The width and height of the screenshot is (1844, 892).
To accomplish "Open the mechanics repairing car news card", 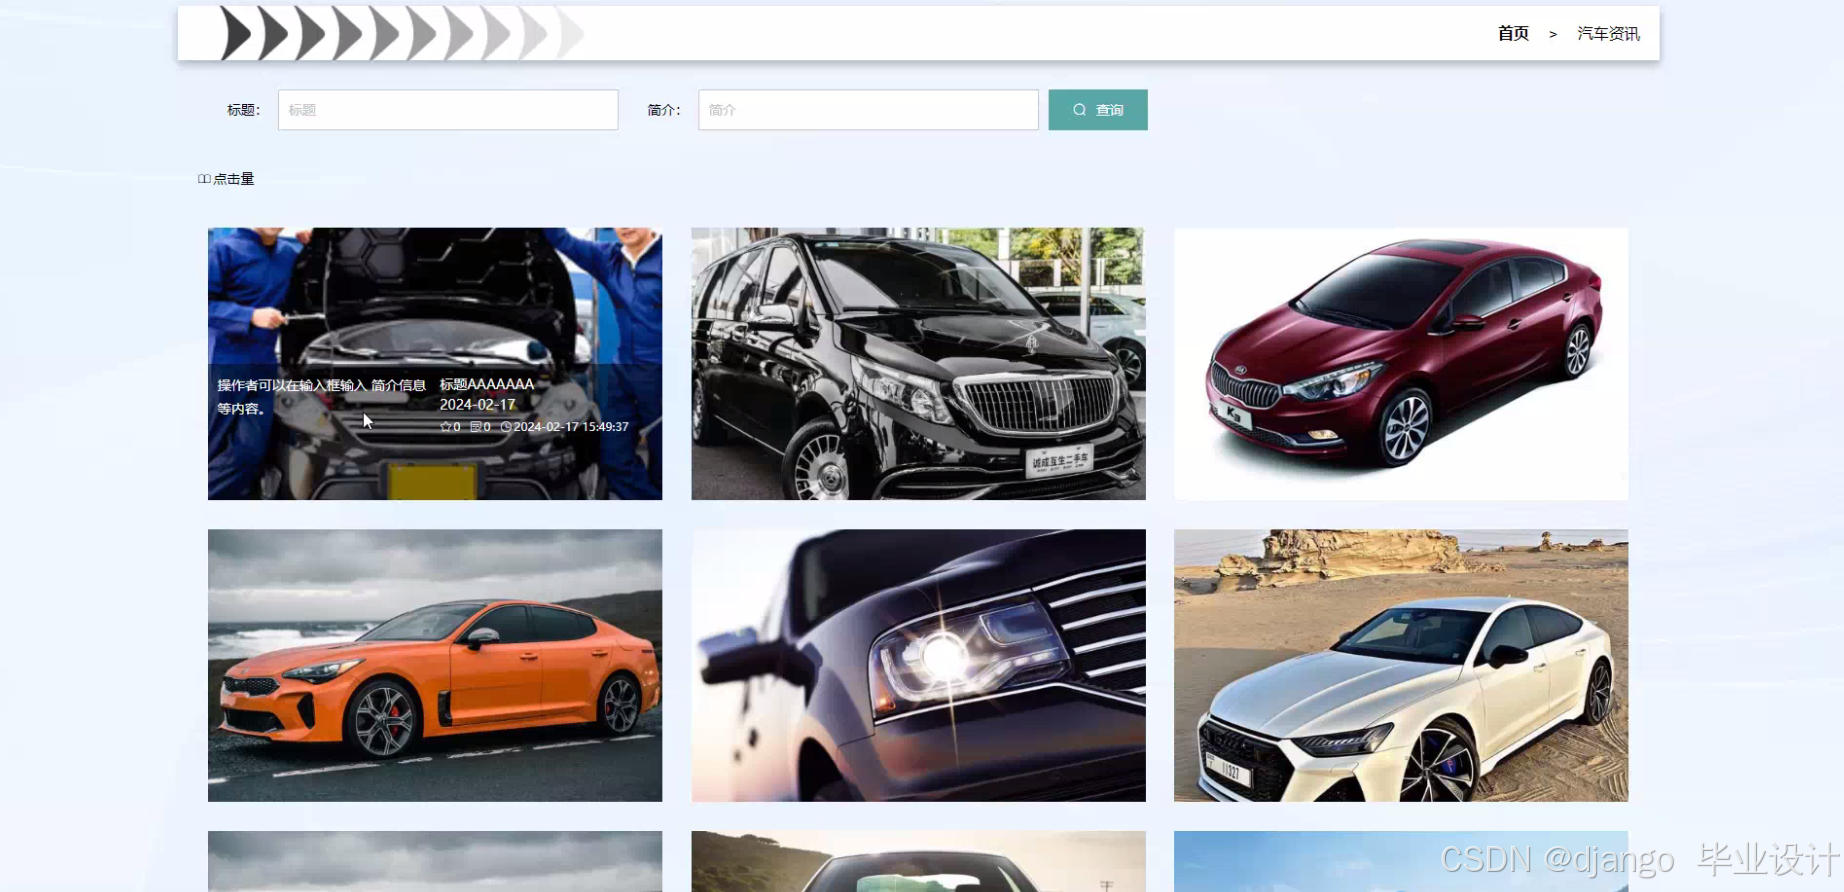I will (x=435, y=364).
